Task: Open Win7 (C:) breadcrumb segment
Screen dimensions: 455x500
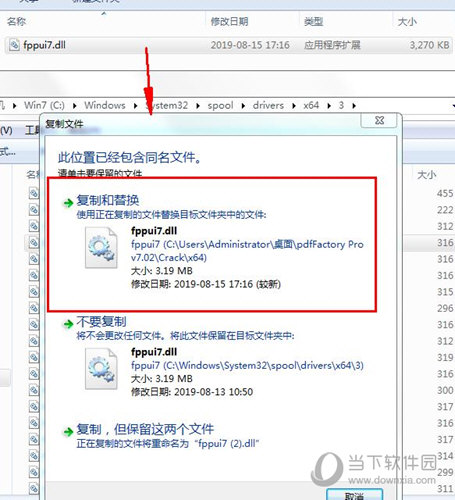Action: pos(44,105)
